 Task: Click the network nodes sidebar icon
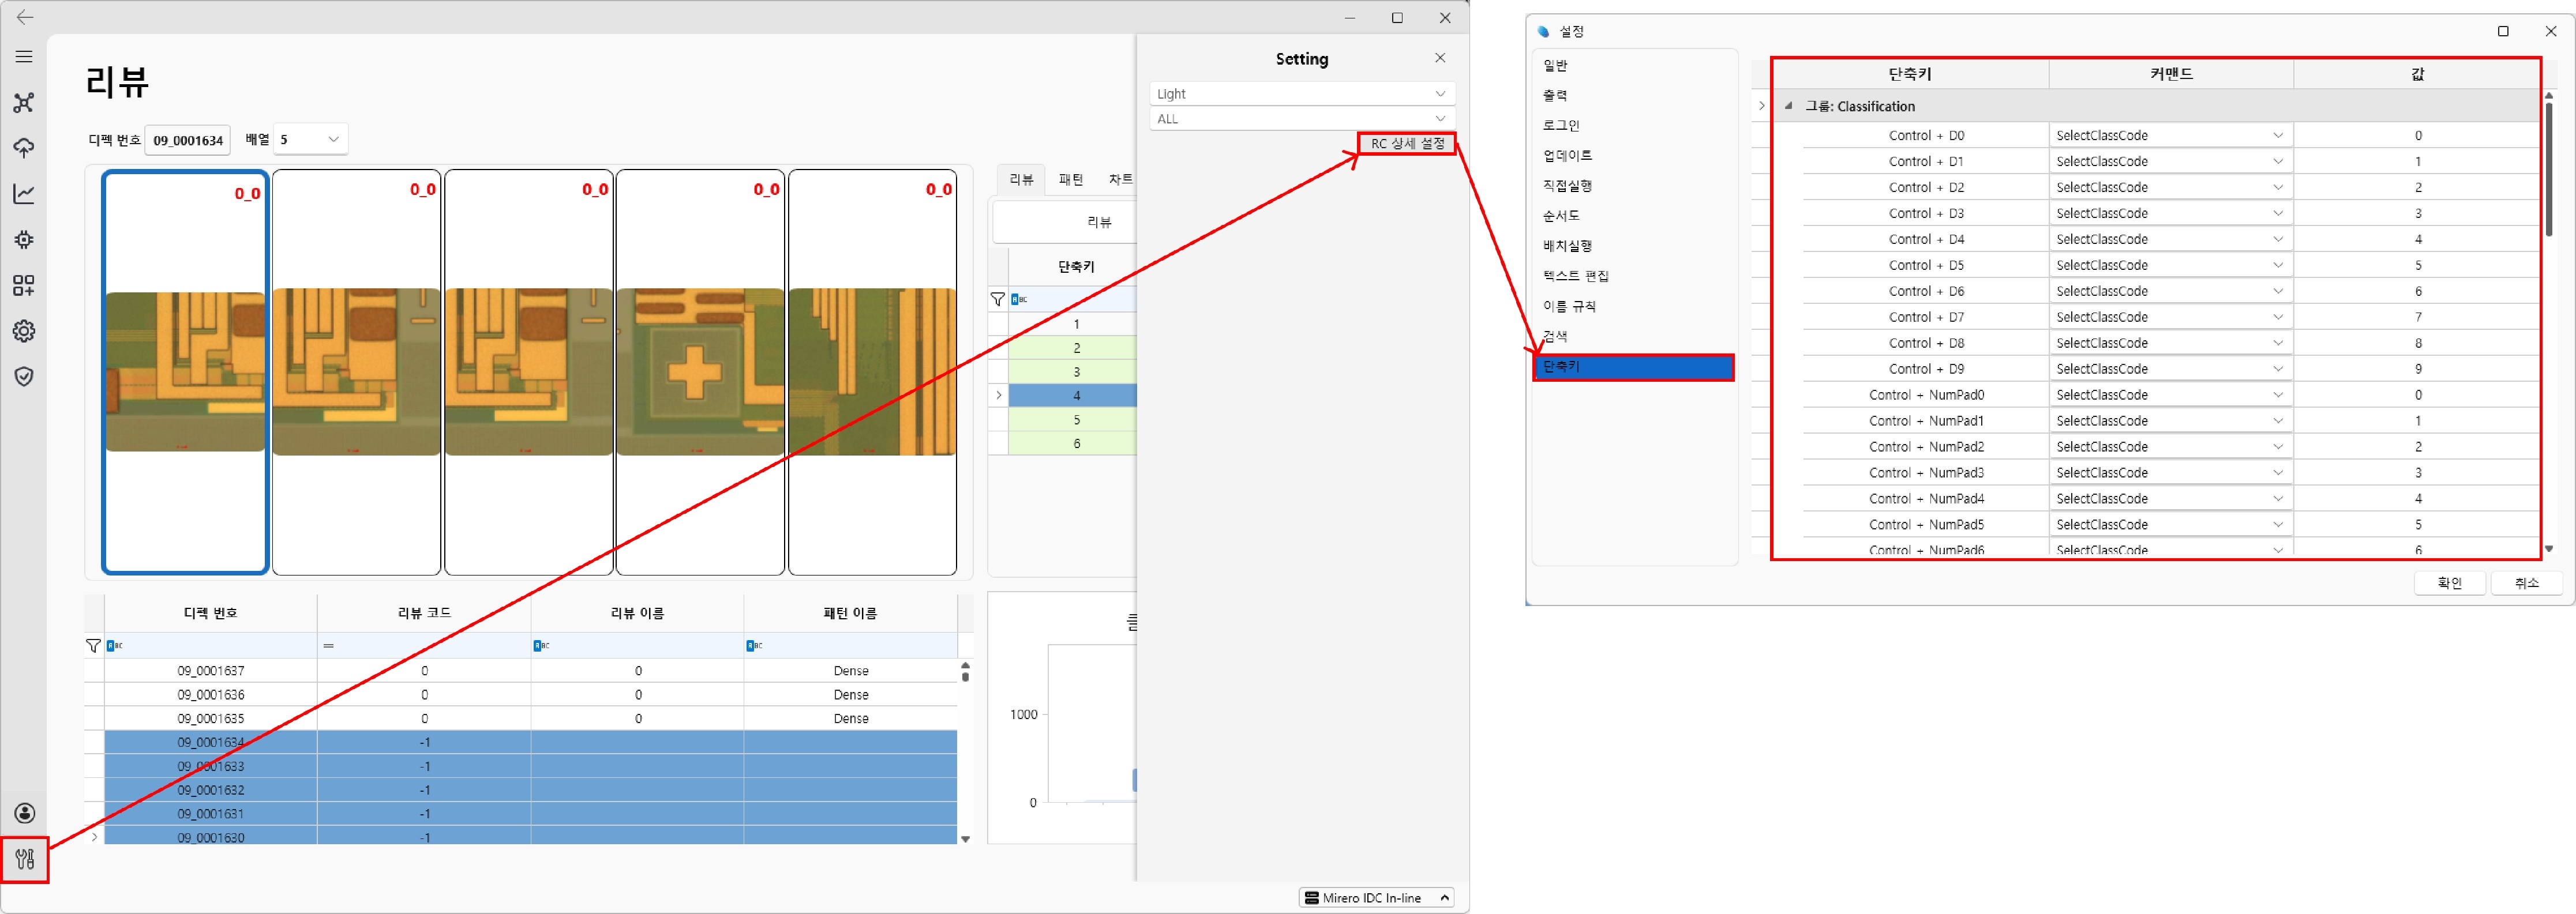pyautogui.click(x=24, y=103)
